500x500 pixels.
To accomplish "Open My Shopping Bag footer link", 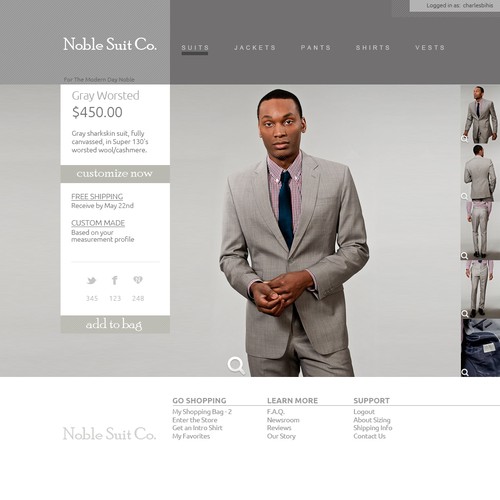I will pyautogui.click(x=202, y=412).
